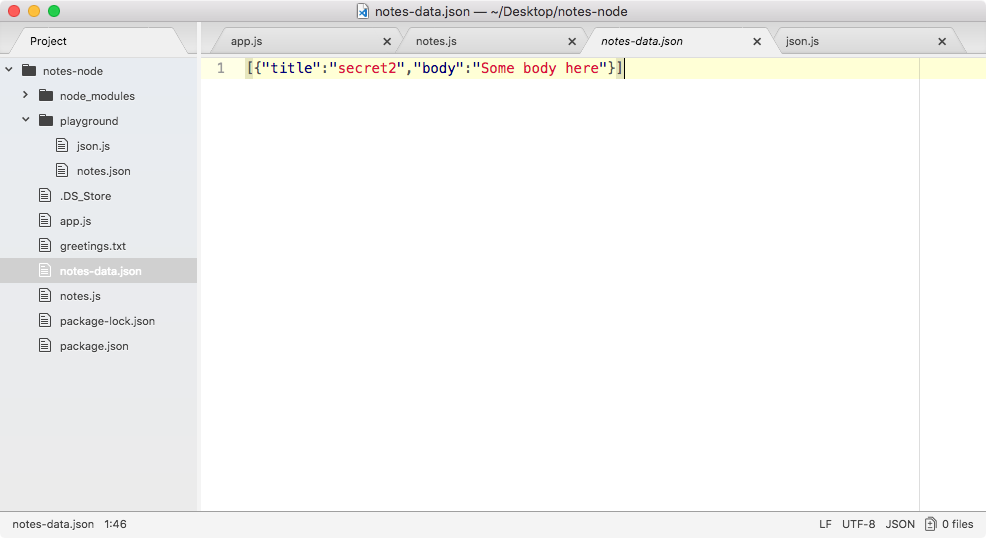Open go-to-line via 1:46 cursor position
Viewport: 986px width, 538px height.
116,524
